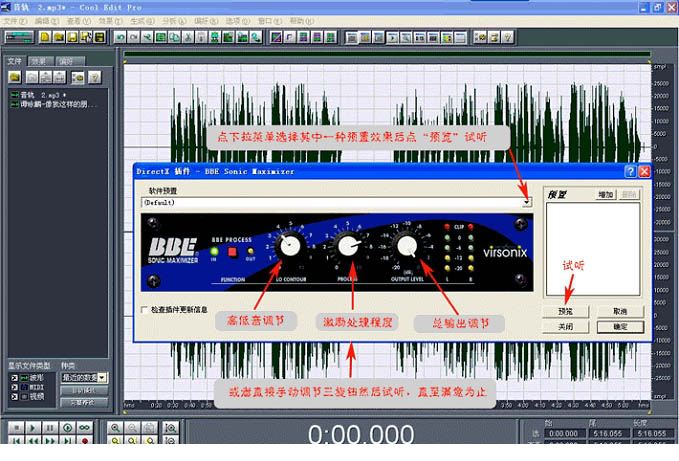Click the question mark help icon on main toolbar
This screenshot has width=679, height=461.
point(508,38)
